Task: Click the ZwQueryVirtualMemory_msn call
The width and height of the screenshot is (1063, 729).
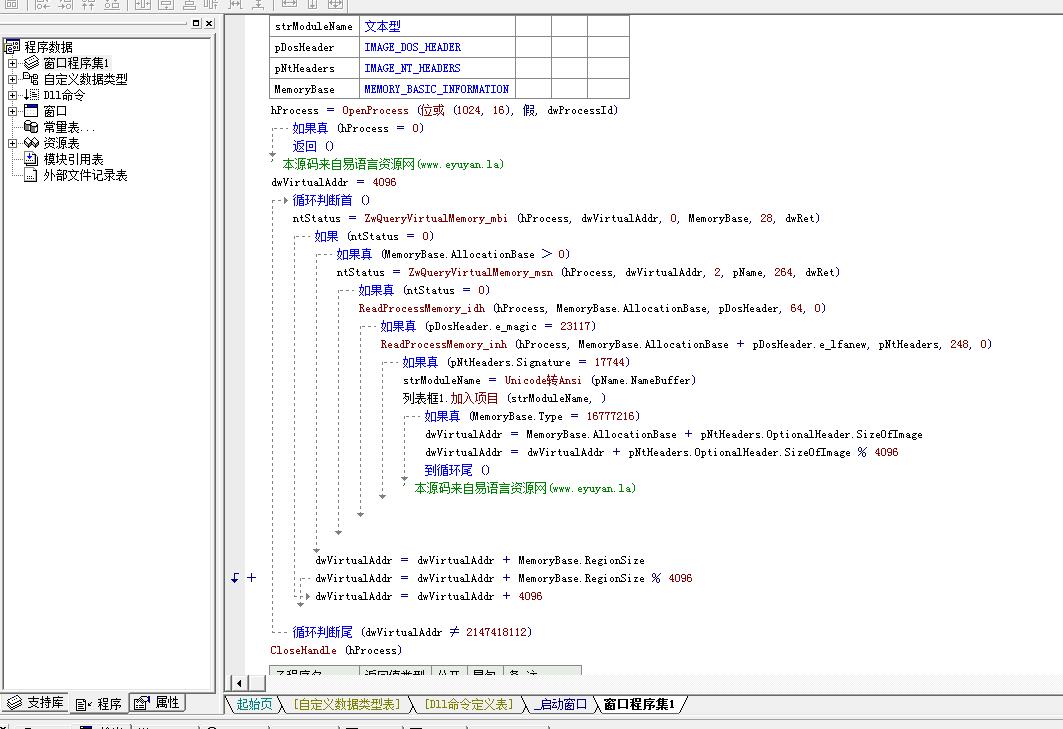Action: [480, 273]
